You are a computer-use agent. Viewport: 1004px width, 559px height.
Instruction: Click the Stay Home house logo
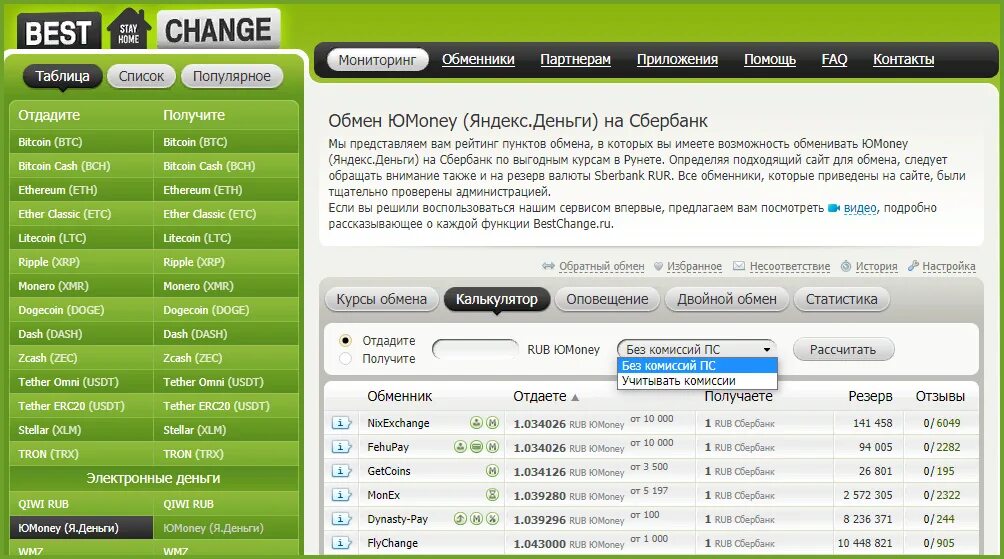click(129, 29)
